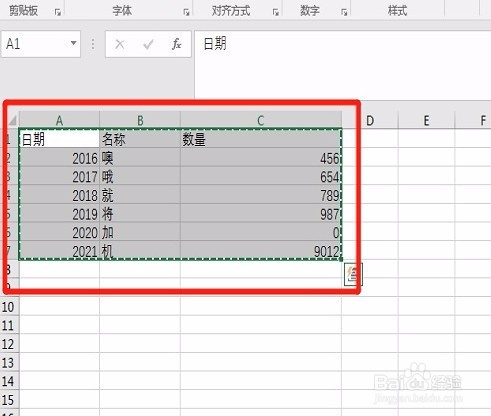Click cell containing 将

(x=140, y=214)
